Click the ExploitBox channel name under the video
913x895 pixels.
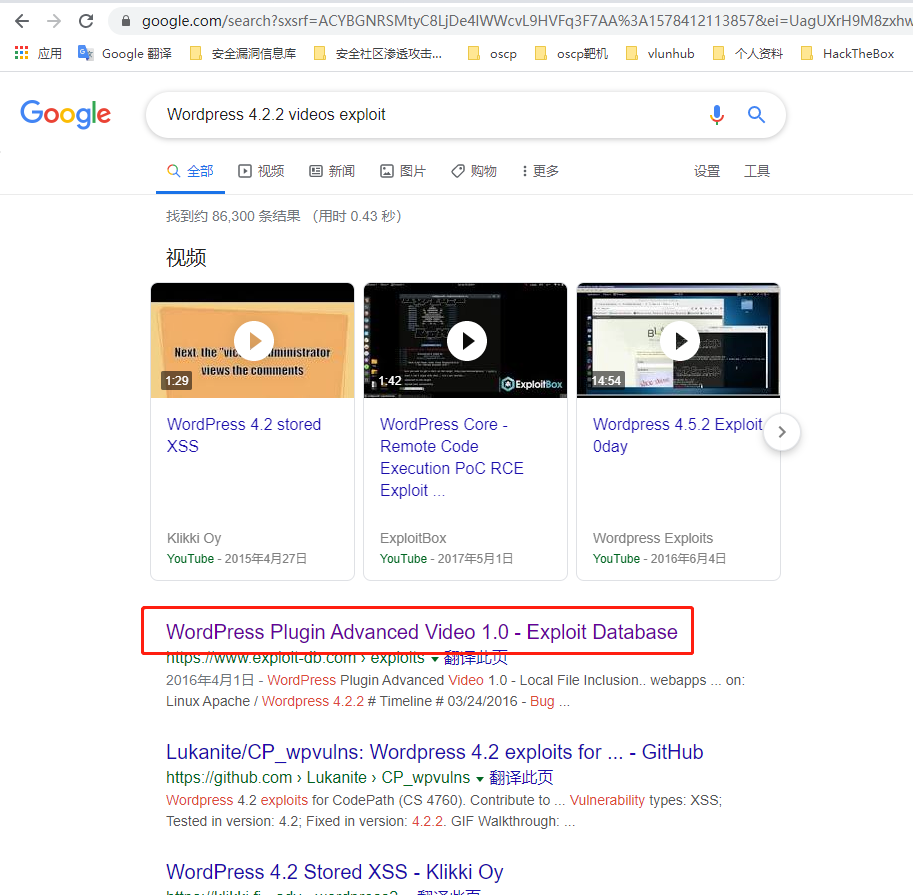(413, 538)
